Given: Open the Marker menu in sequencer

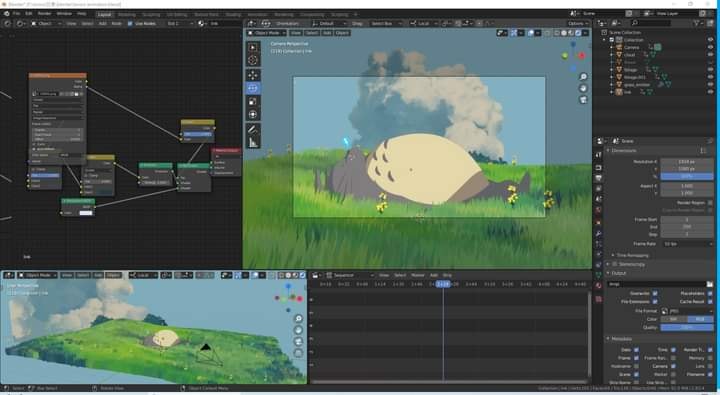Looking at the screenshot, I should tap(418, 276).
